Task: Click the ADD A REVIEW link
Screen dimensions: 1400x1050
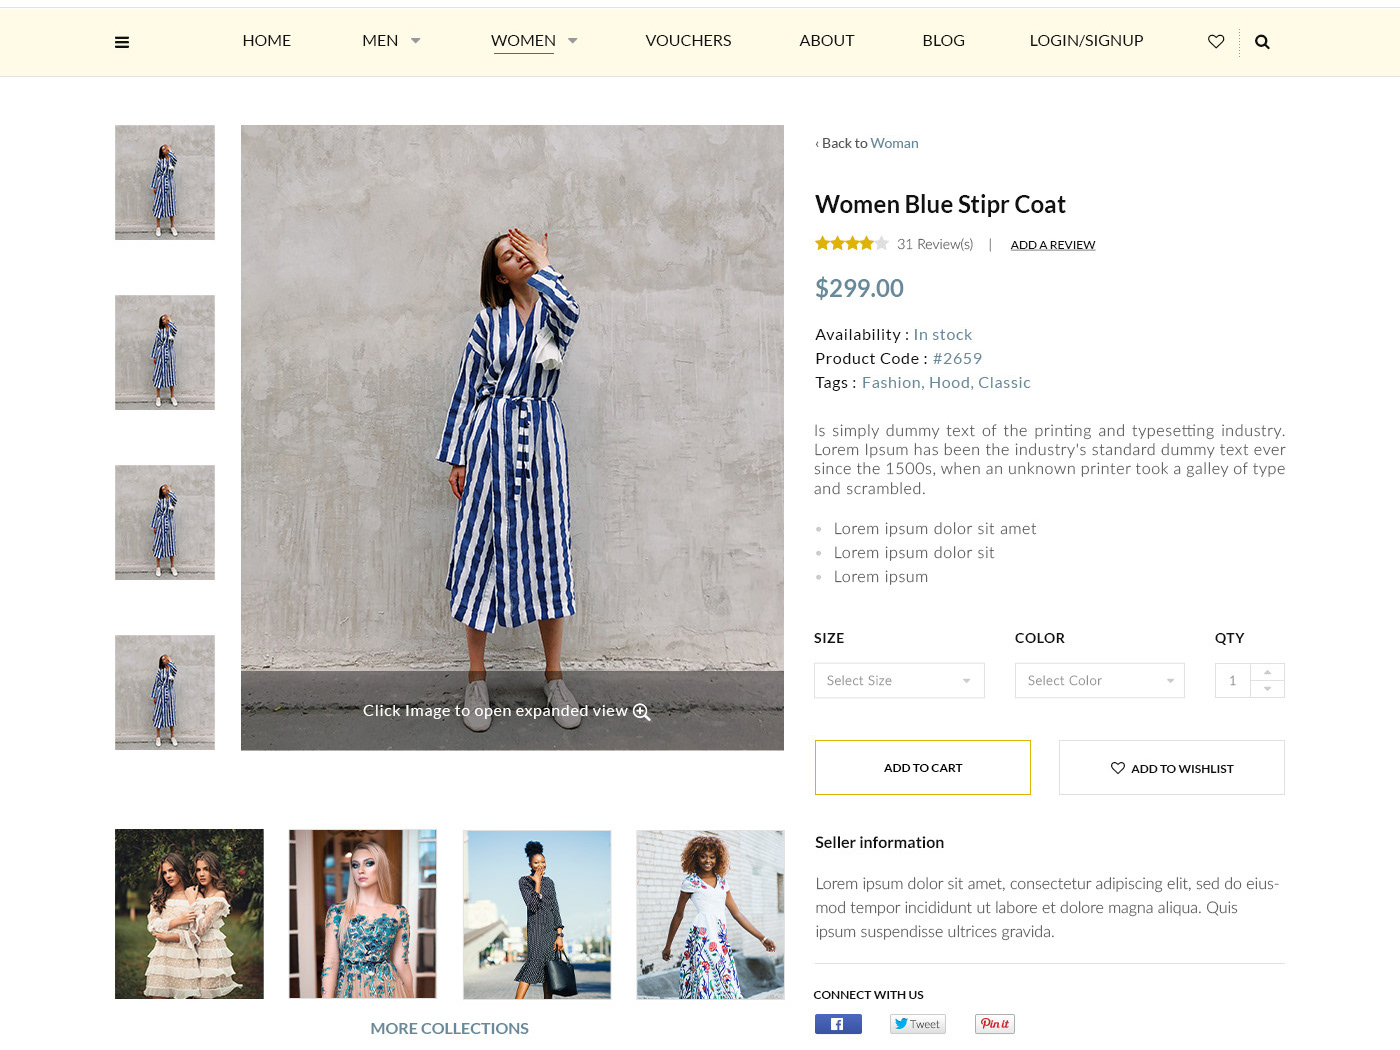Action: 1053,245
